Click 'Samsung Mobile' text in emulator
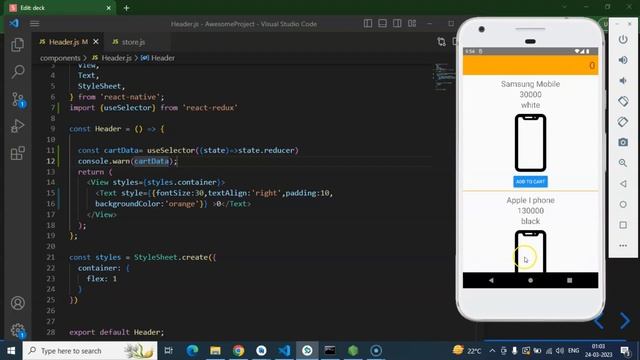640x360 pixels. pos(530,84)
